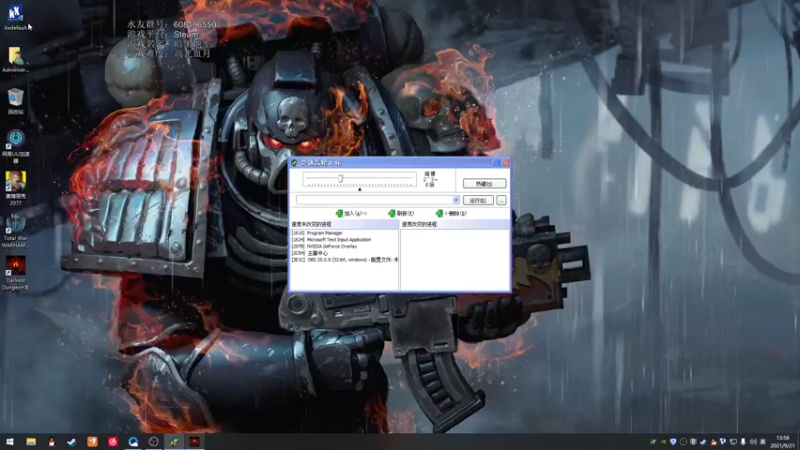This screenshot has height=450, width=800.
Task: Click the Add (加入) green arrow button
Action: pos(351,213)
